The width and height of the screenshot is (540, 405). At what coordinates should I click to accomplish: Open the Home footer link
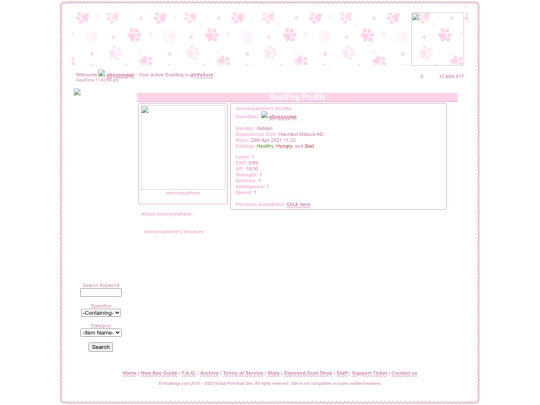(129, 373)
